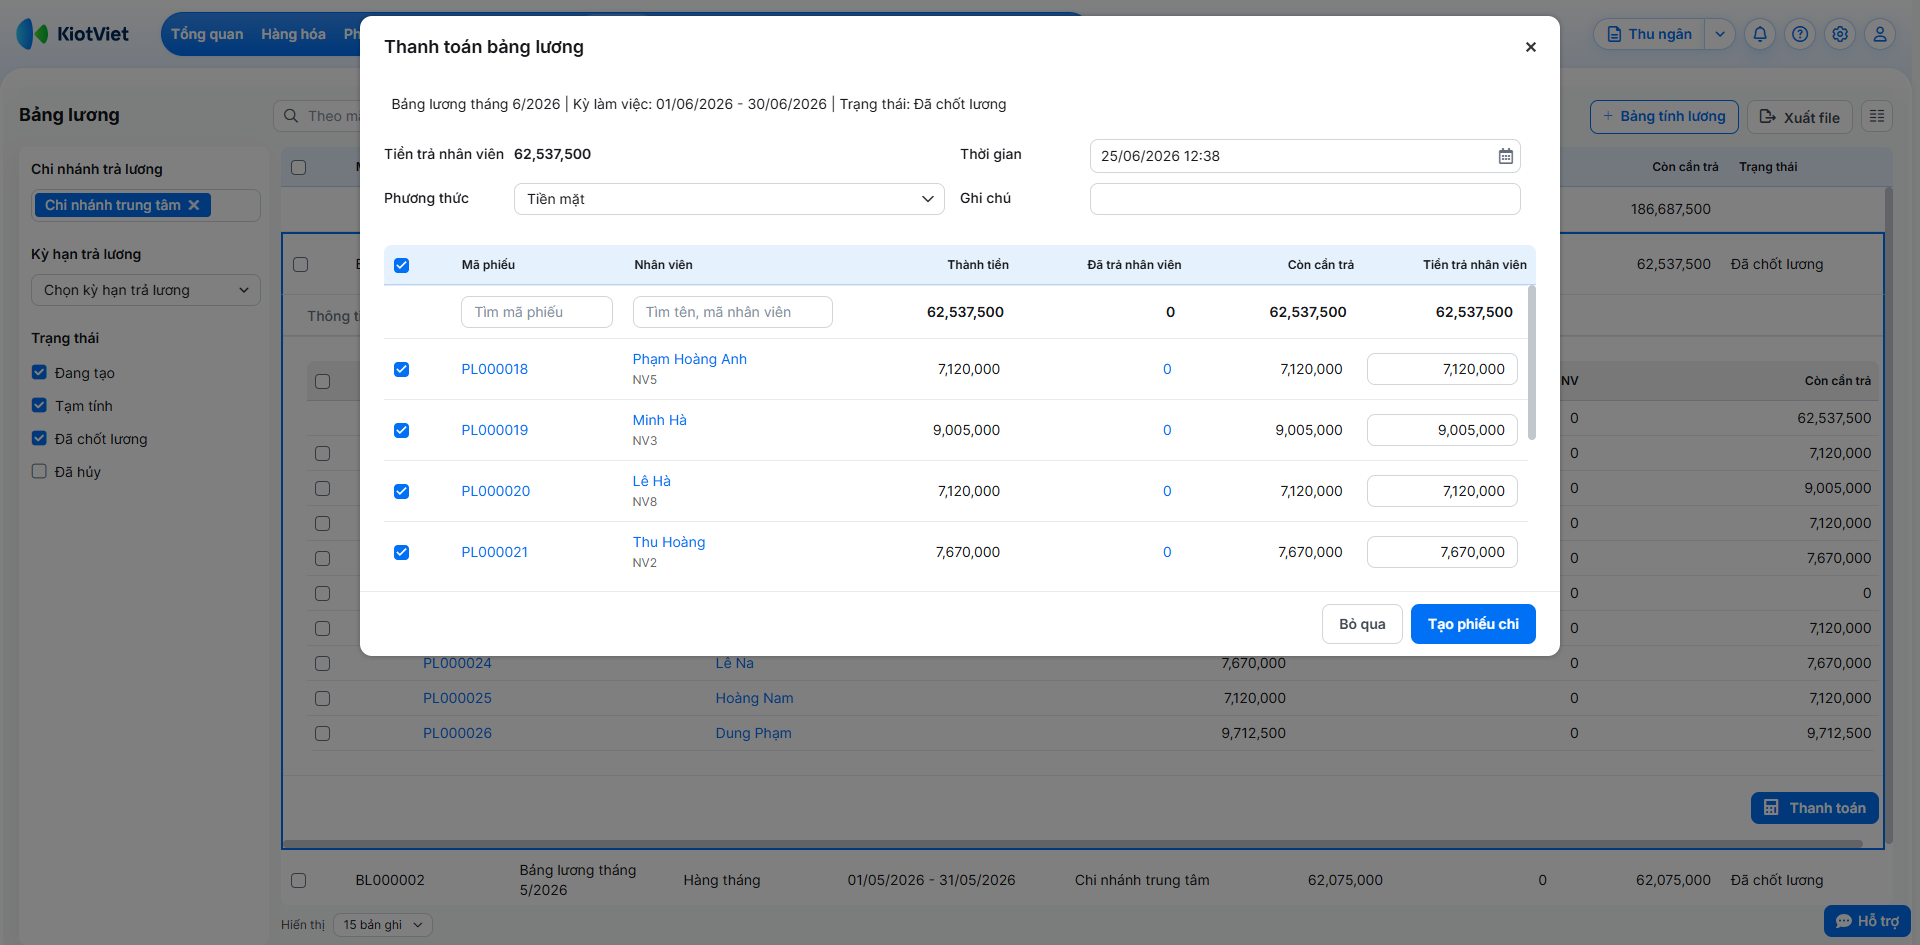1920x945 pixels.
Task: Open the calendar picker for Thời gian
Action: tap(1505, 156)
